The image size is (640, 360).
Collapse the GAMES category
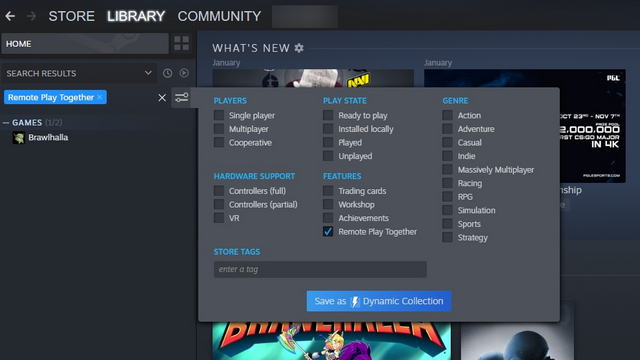tap(6, 122)
